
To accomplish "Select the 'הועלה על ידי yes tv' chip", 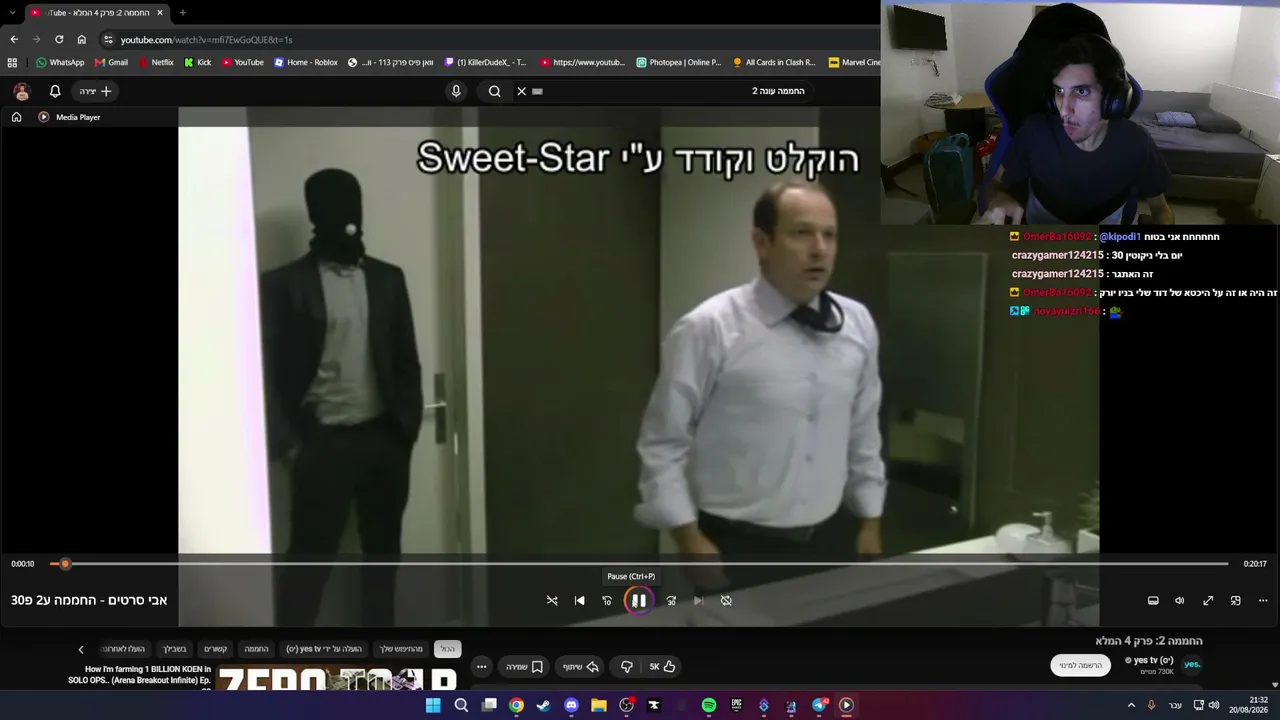I will [x=324, y=649].
